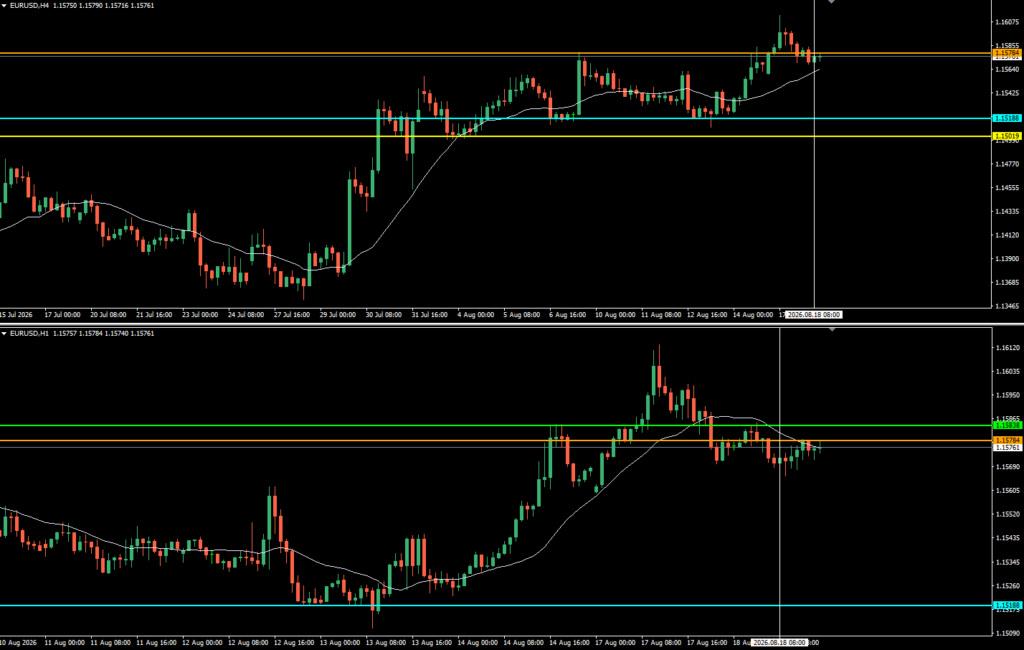Click the chart shift marker on H1 chart
The height and width of the screenshot is (650, 1024).
coord(831,329)
